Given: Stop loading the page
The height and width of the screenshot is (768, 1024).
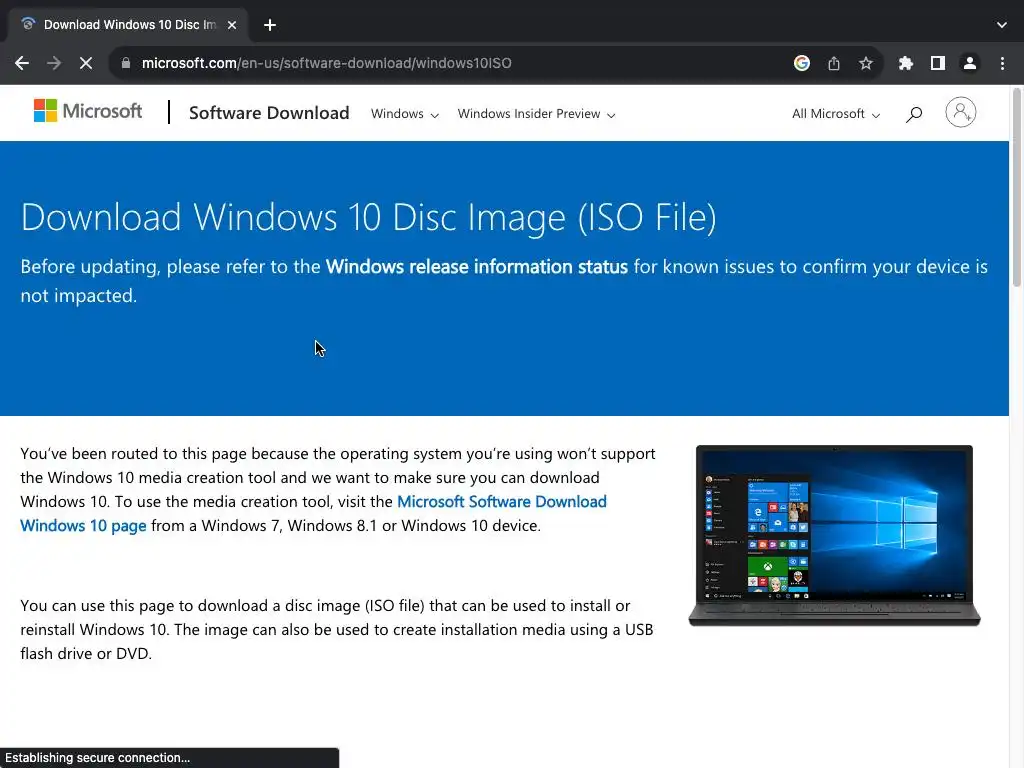Looking at the screenshot, I should coord(86,63).
